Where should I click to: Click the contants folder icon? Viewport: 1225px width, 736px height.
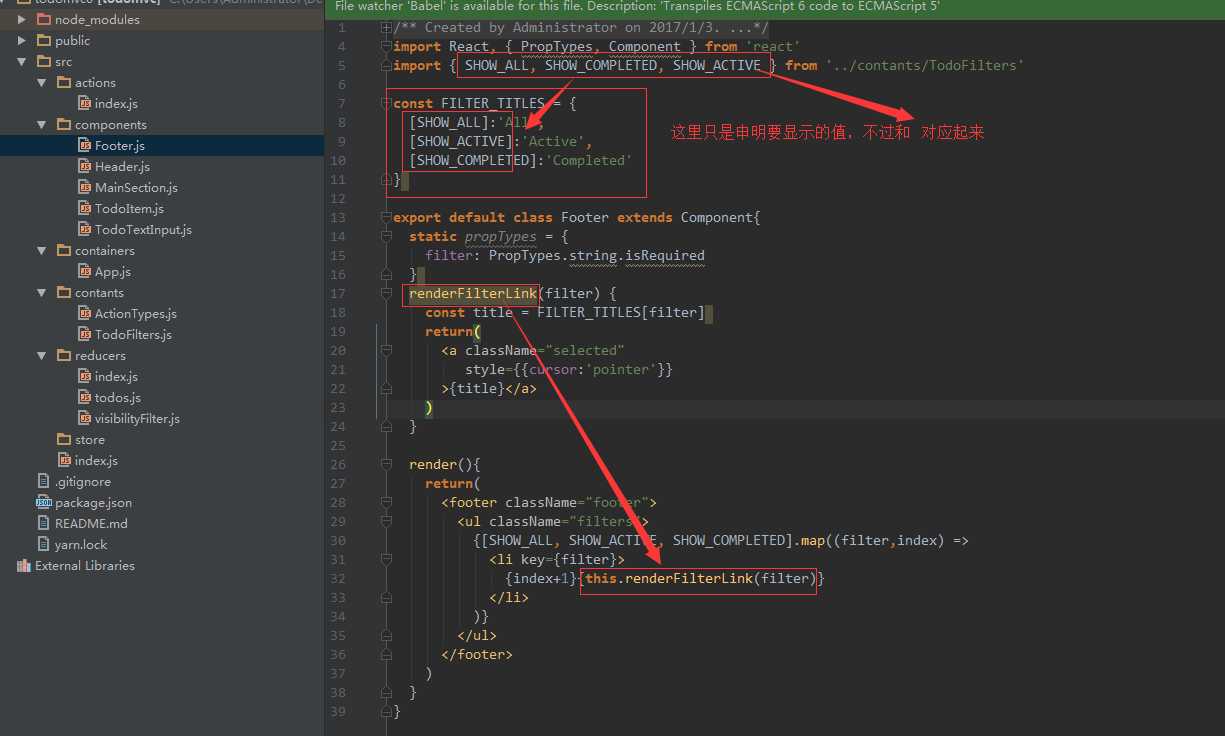tap(65, 292)
